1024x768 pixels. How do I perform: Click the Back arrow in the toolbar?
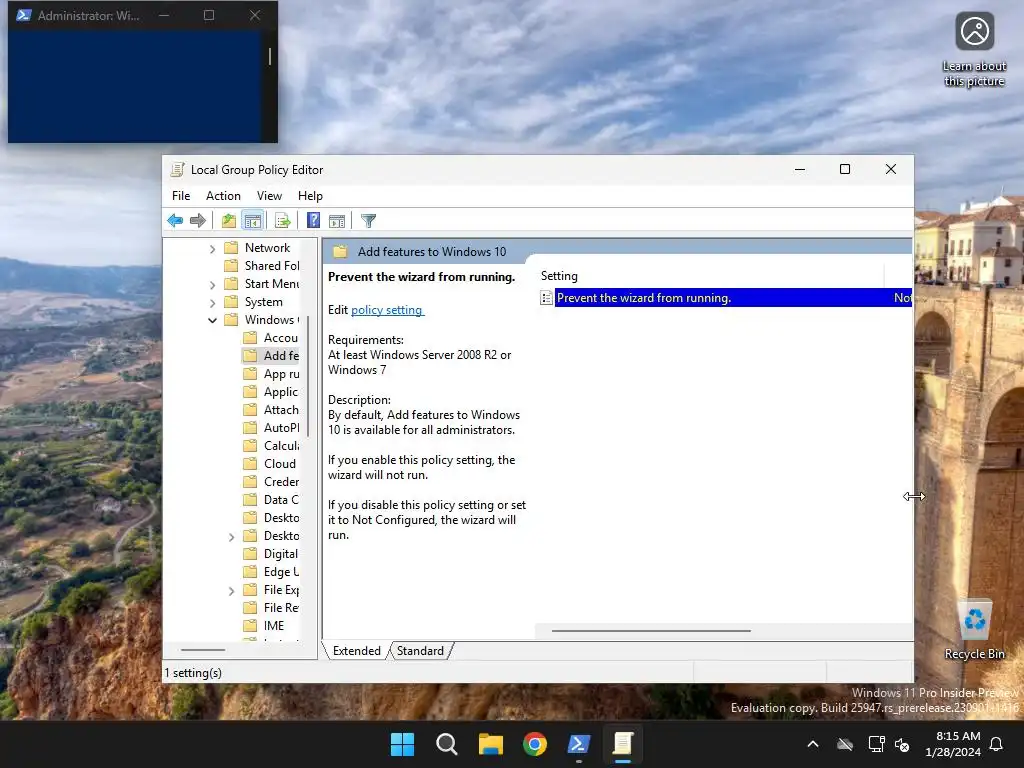click(x=175, y=221)
